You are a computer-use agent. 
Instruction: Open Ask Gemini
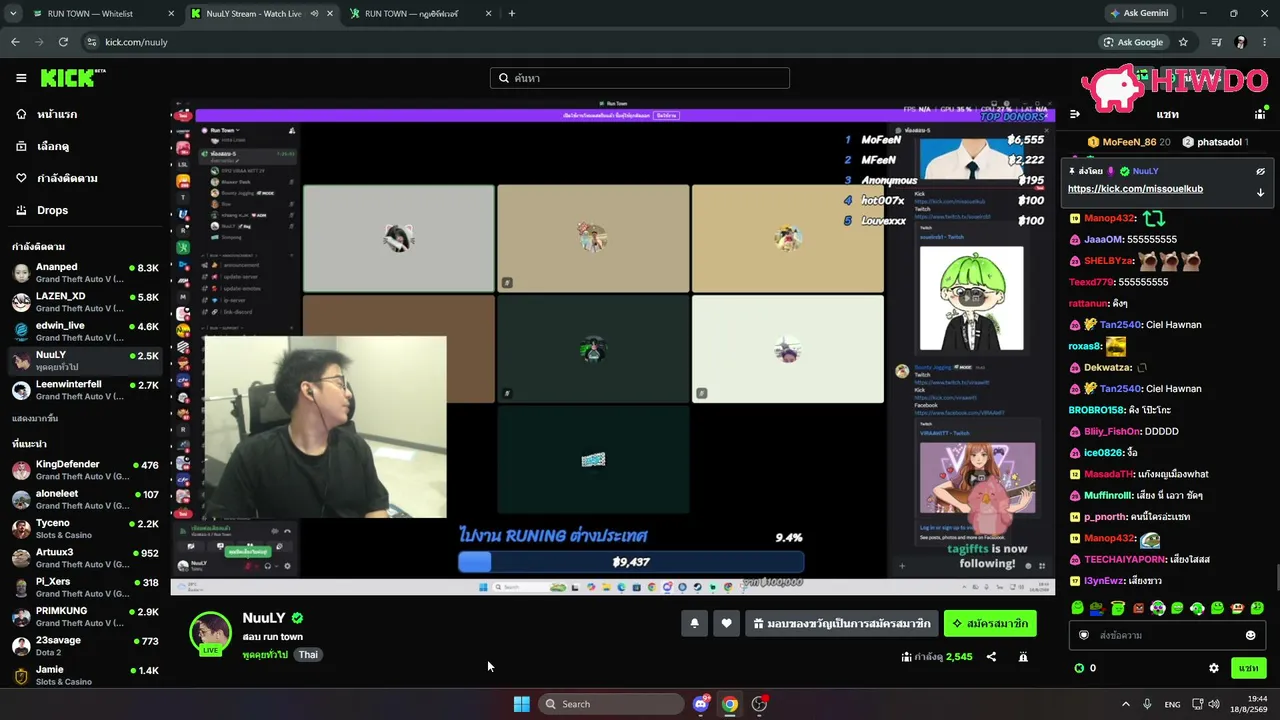[x=1139, y=14]
